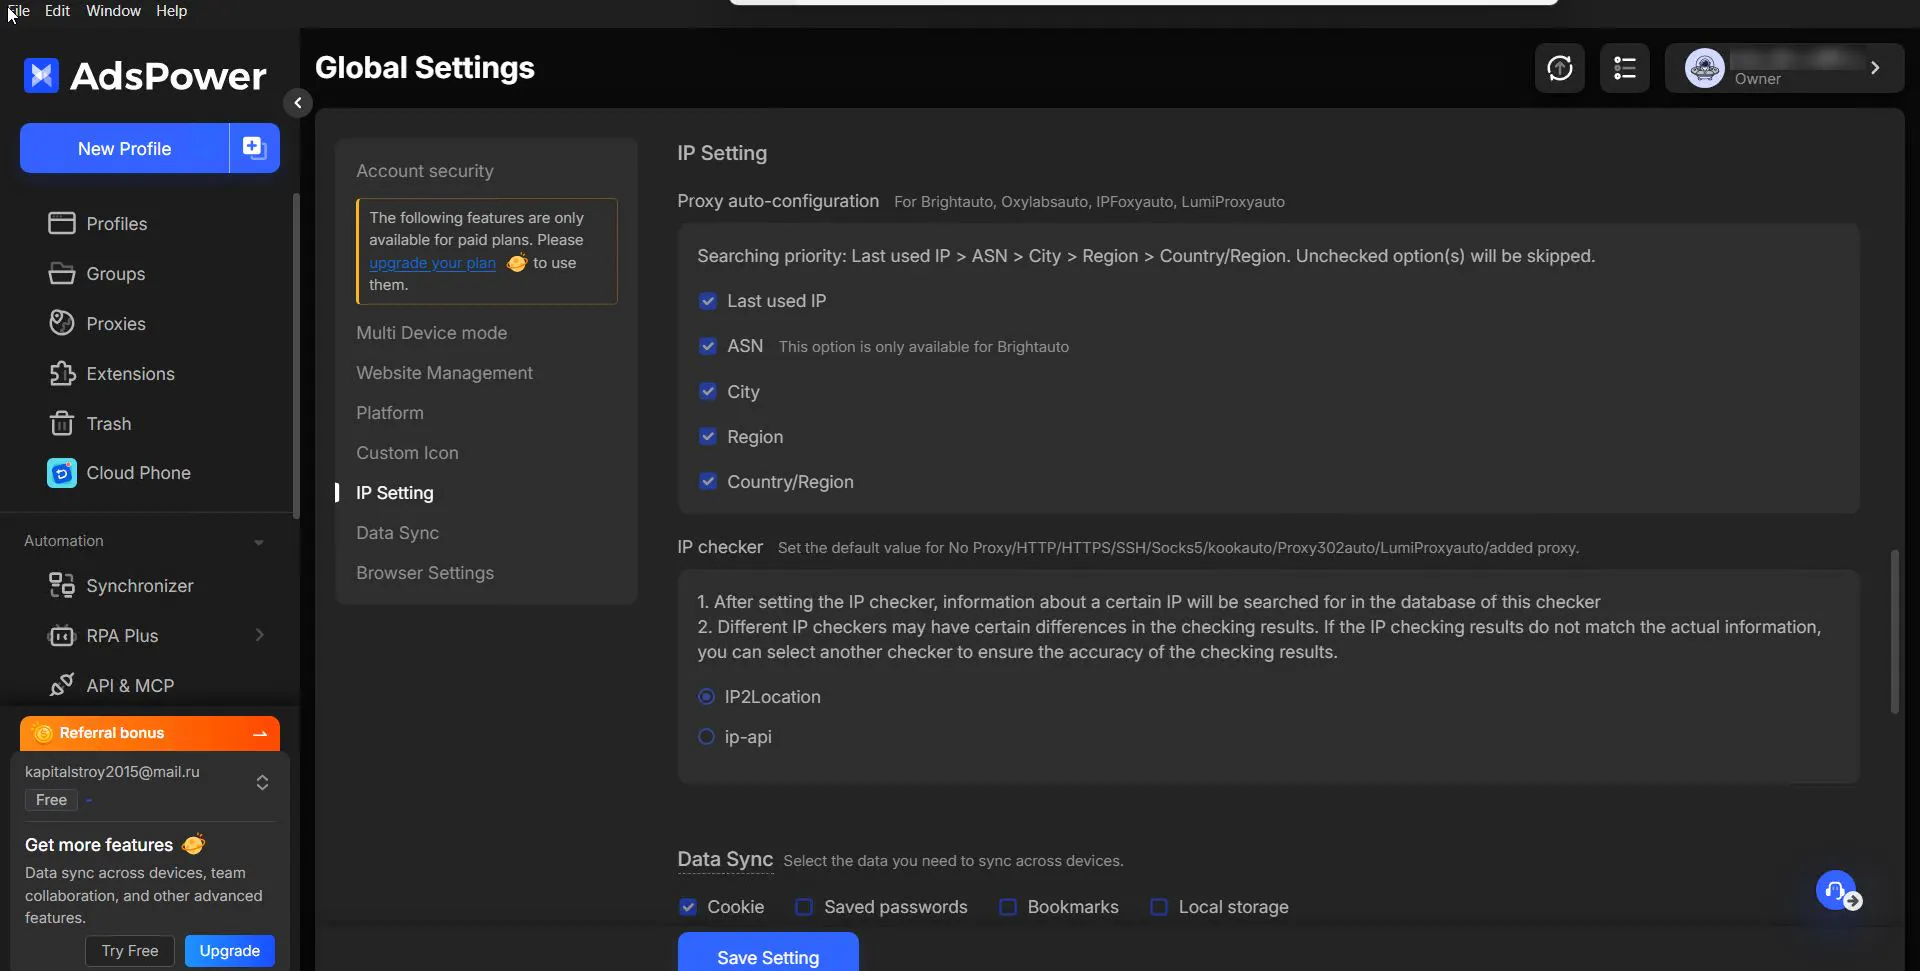The image size is (1920, 971).
Task: Collapse the Automation section arrow
Action: click(259, 542)
